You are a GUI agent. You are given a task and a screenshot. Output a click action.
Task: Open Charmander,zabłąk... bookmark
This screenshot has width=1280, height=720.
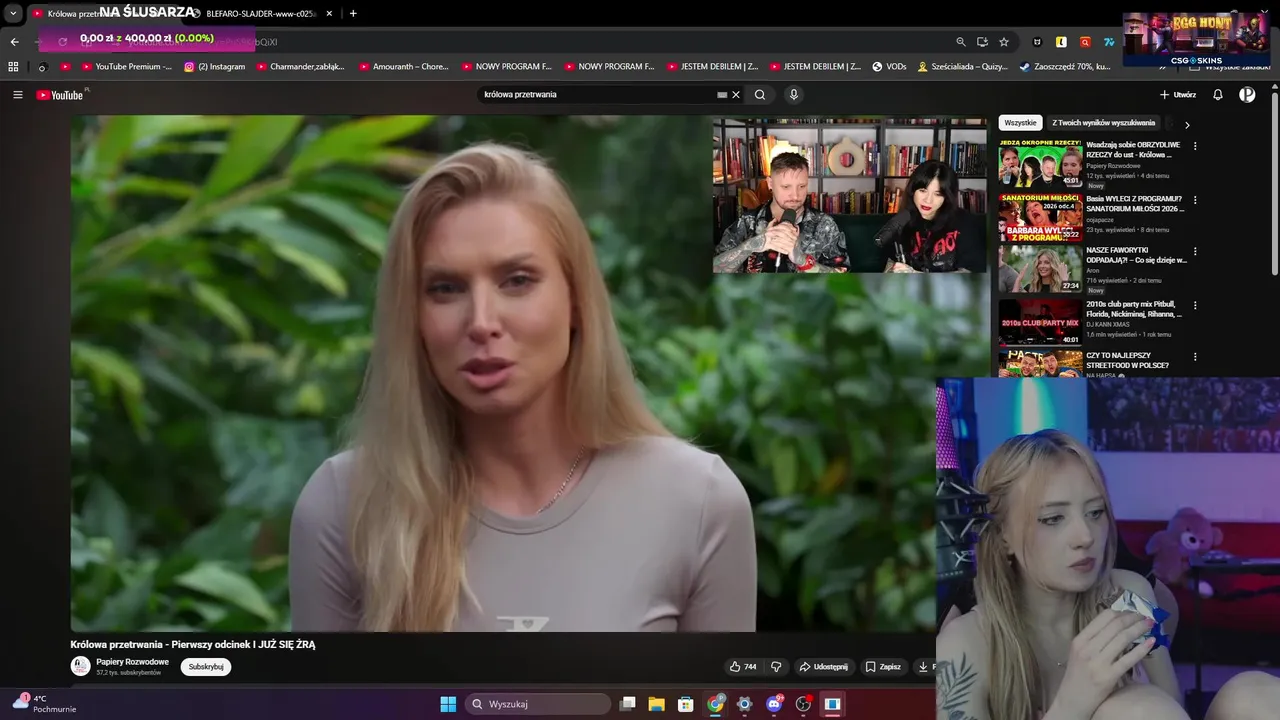pyautogui.click(x=300, y=67)
